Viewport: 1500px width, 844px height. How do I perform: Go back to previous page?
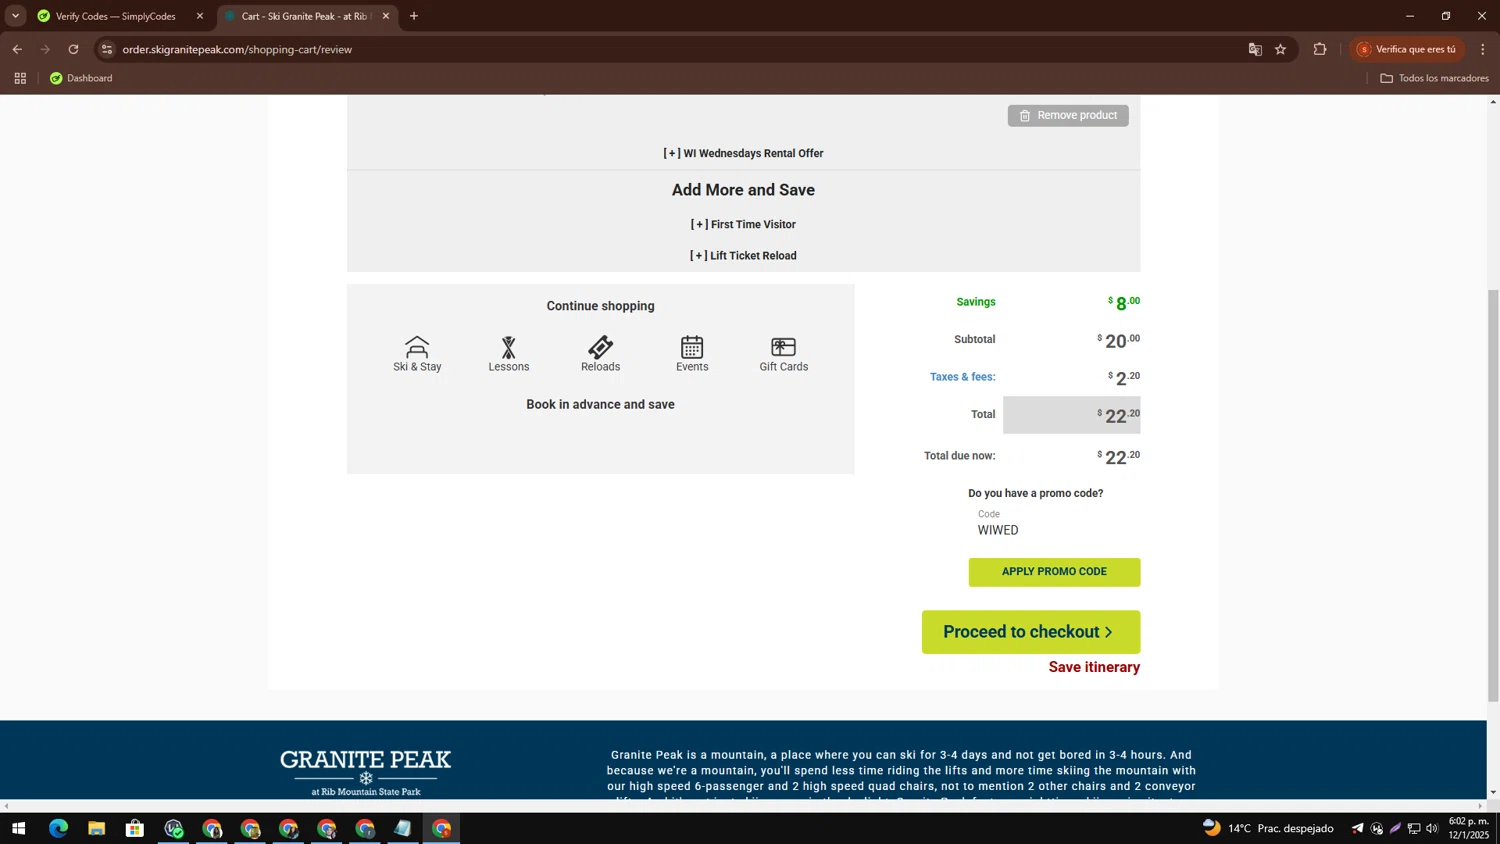pos(17,49)
